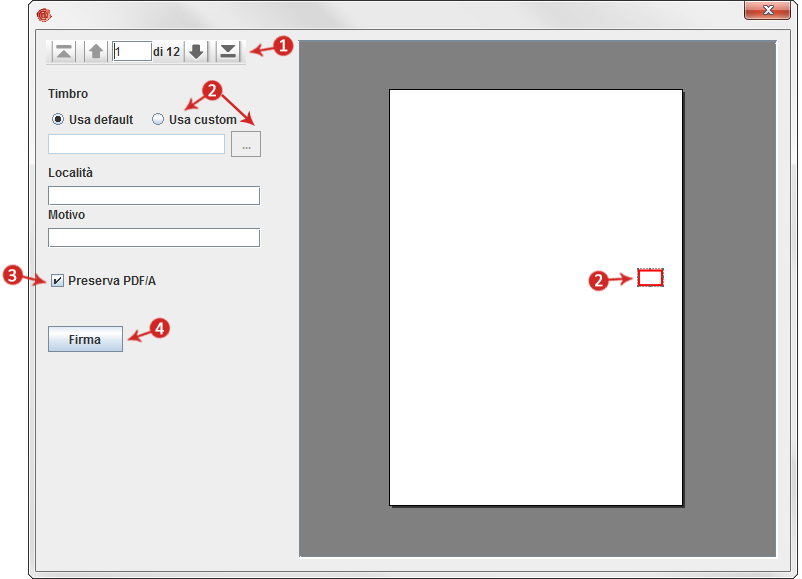Image resolution: width=802 pixels, height=579 pixels.
Task: Jump to the last page of the document
Action: coord(229,51)
